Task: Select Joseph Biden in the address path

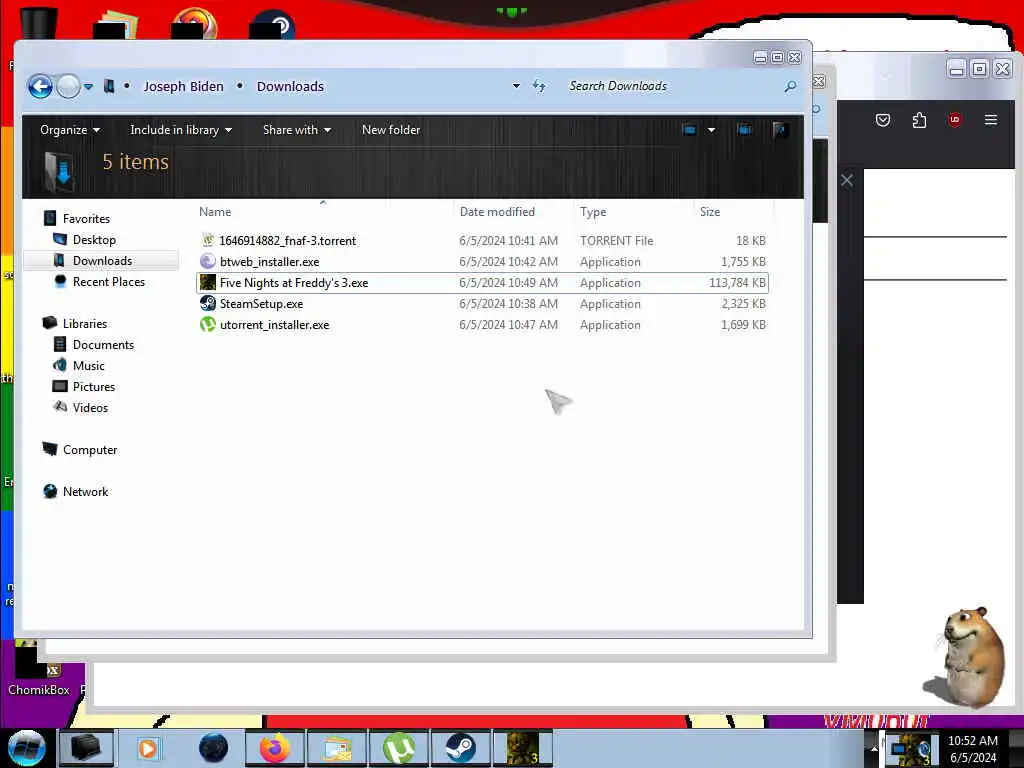Action: coord(183,86)
